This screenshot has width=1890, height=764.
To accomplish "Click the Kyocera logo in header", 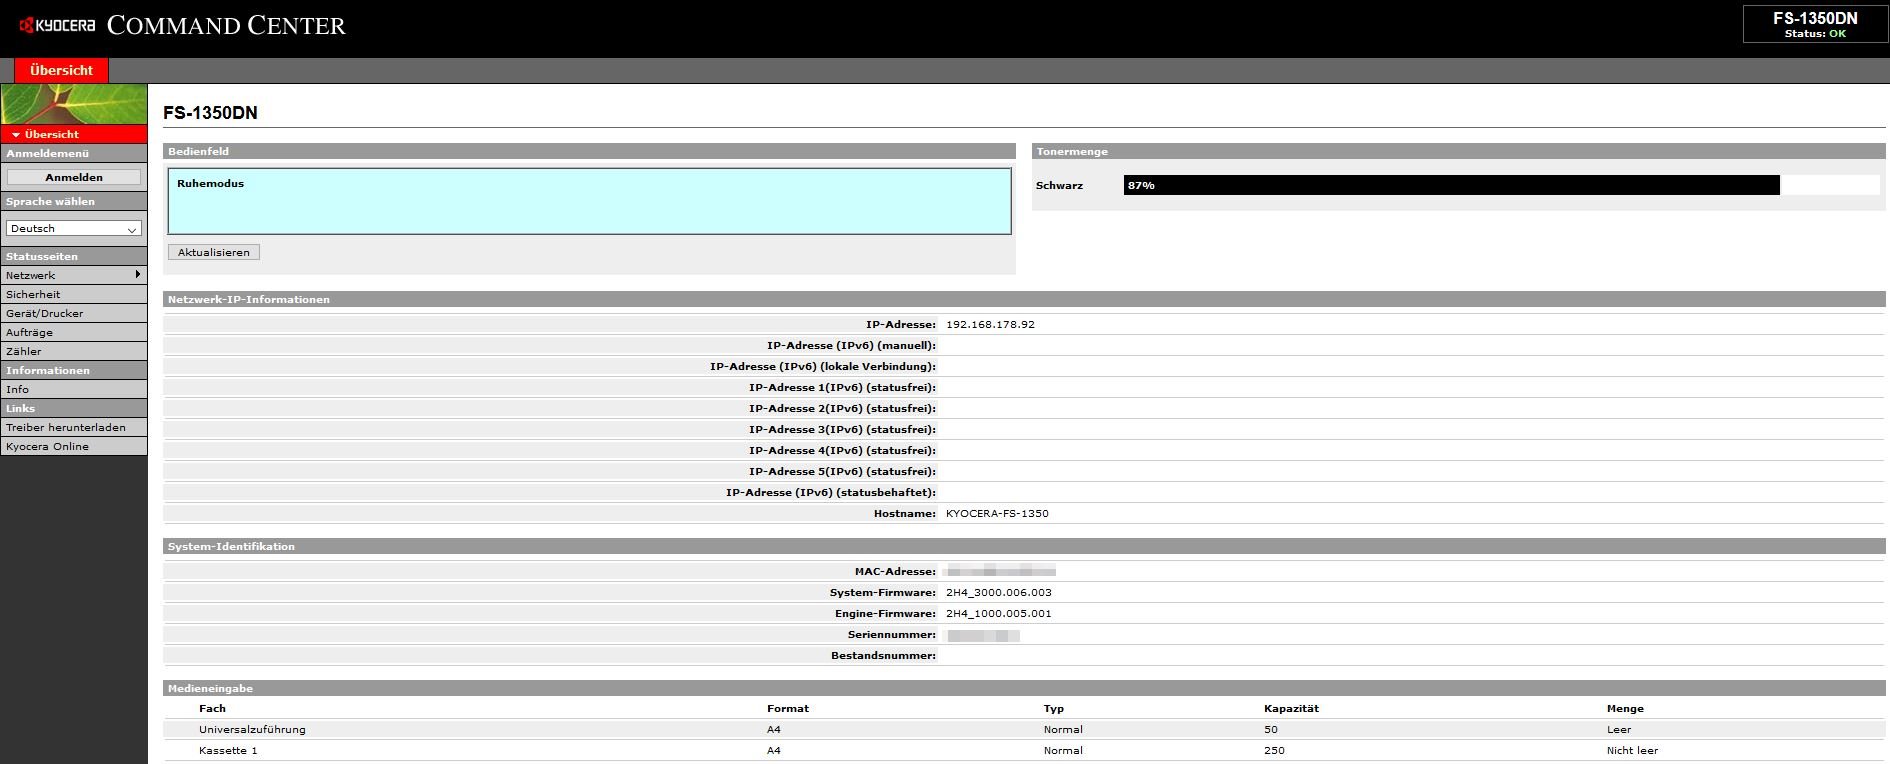I will [x=57, y=26].
